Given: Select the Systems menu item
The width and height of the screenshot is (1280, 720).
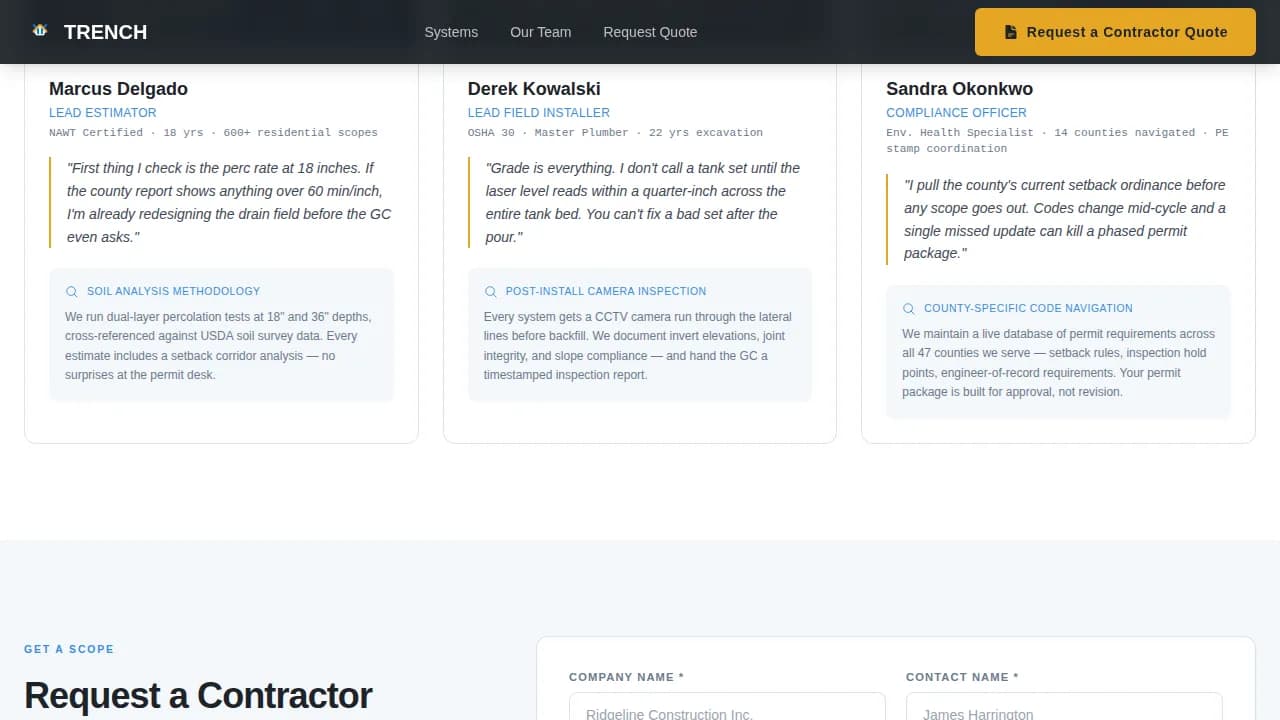Looking at the screenshot, I should tap(451, 32).
